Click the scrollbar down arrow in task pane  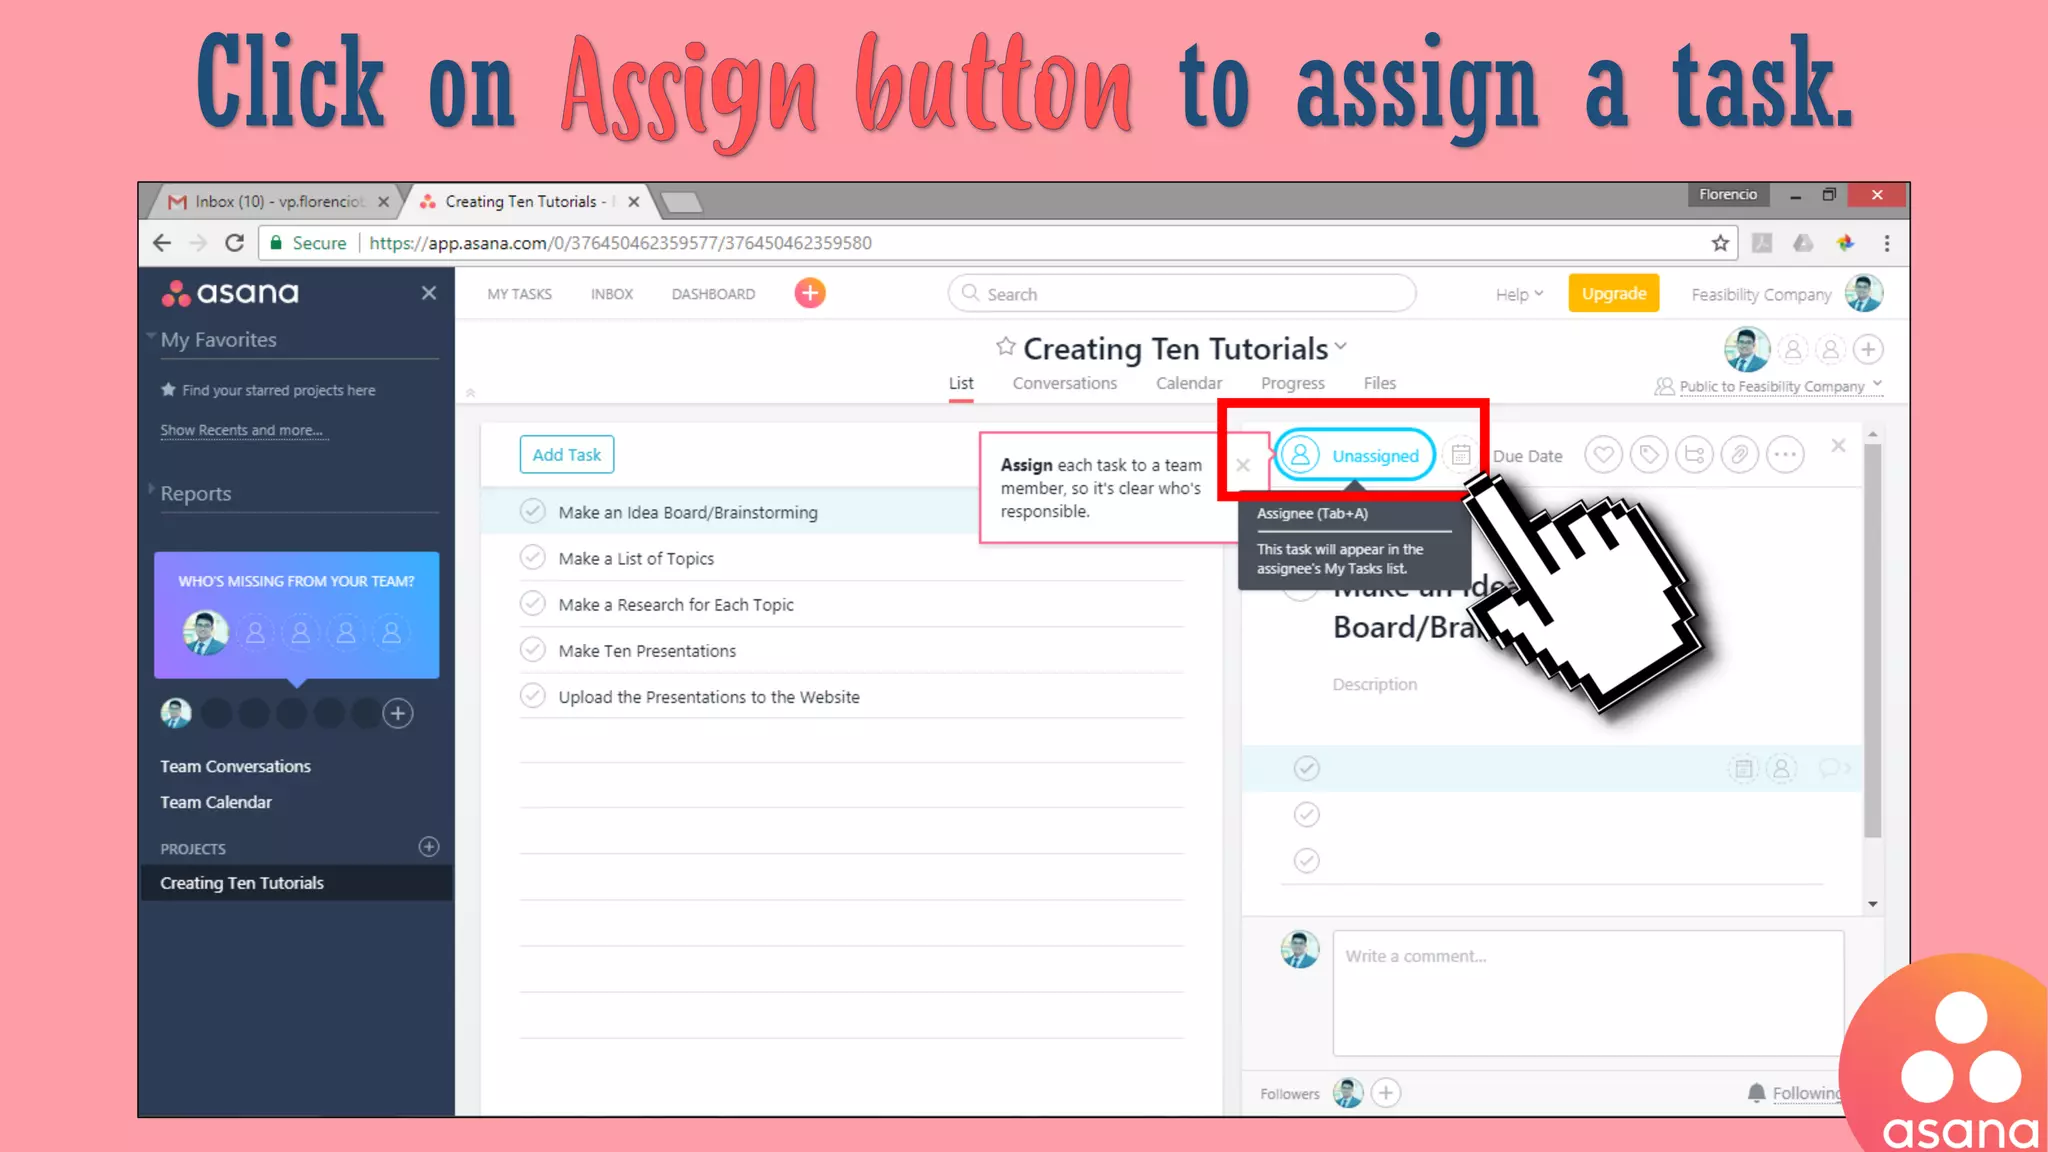1872,904
